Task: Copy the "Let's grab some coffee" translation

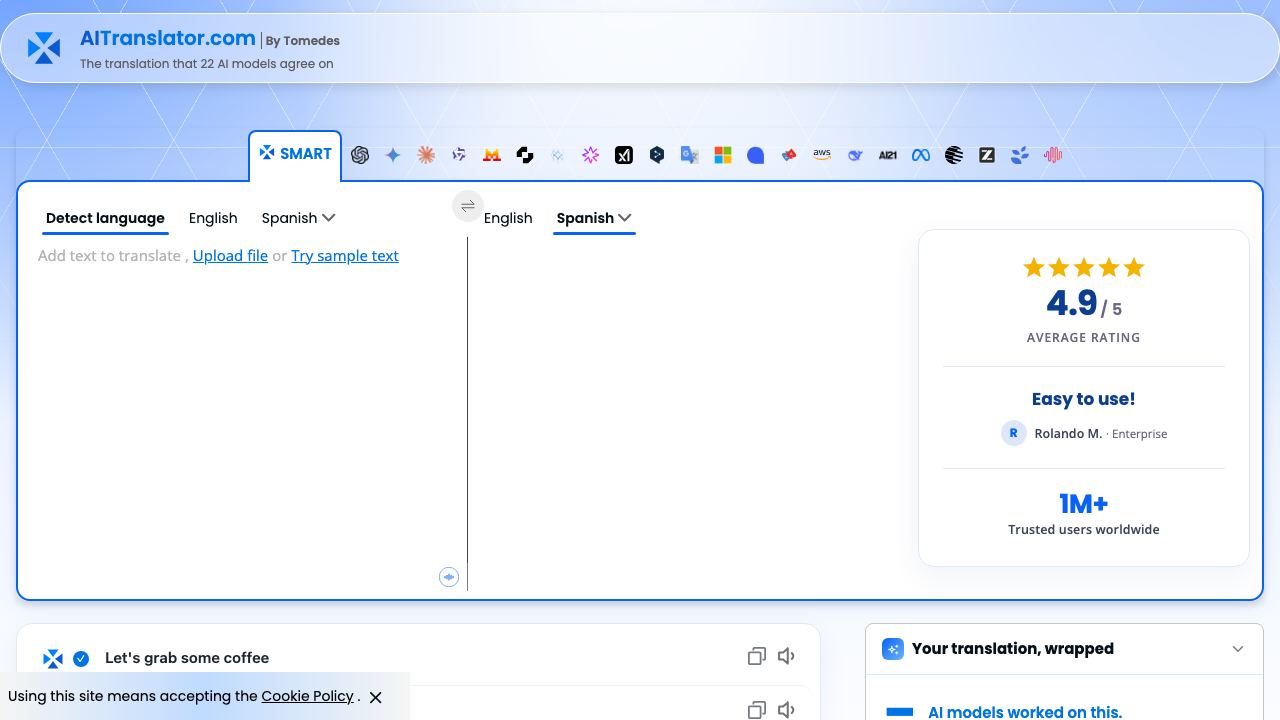Action: [x=757, y=656]
